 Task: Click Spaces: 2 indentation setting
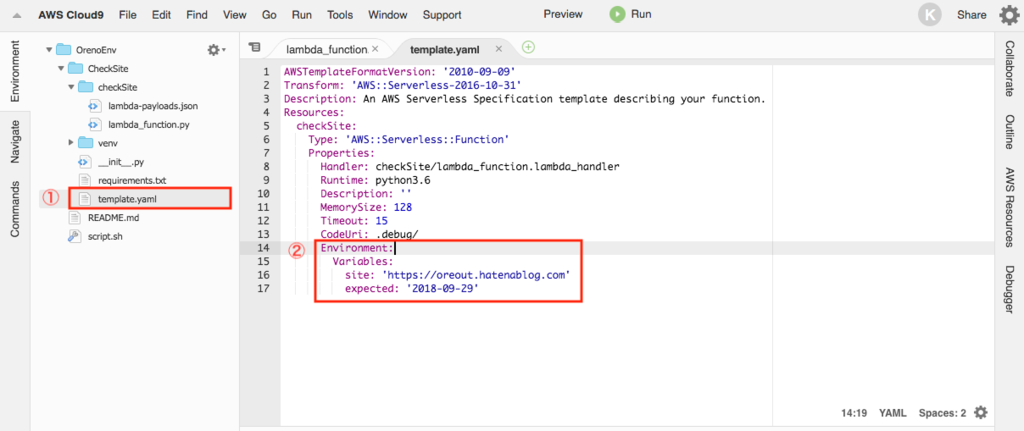pos(942,413)
